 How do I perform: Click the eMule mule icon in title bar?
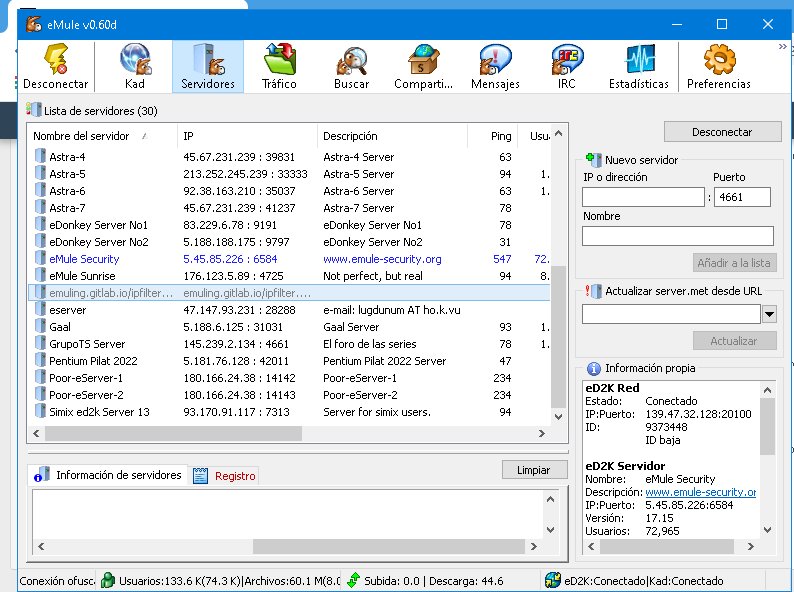(33, 24)
